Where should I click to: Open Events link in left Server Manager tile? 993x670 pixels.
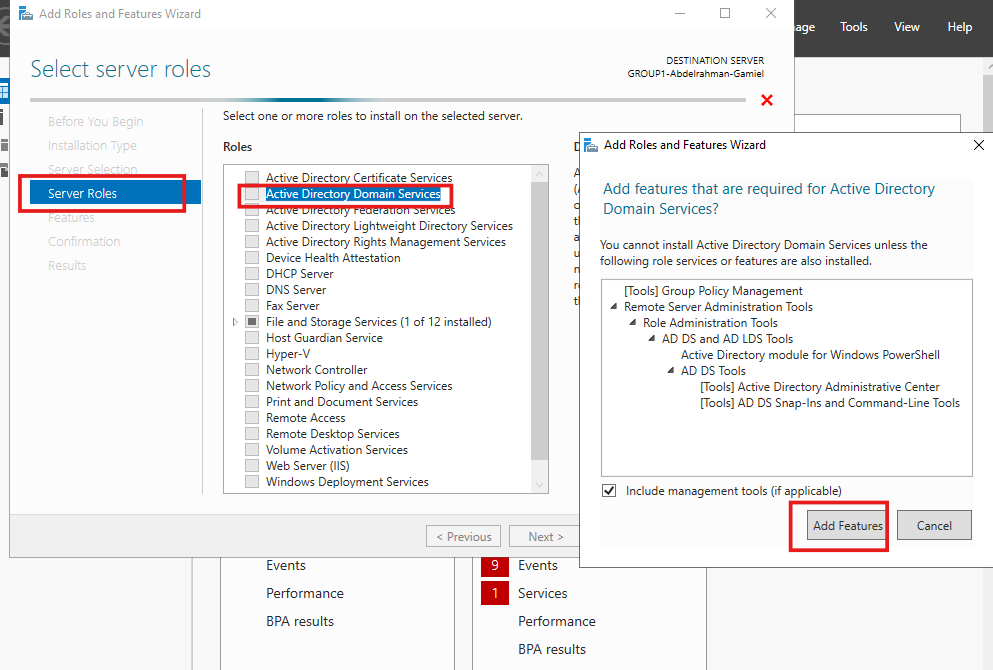click(x=286, y=566)
